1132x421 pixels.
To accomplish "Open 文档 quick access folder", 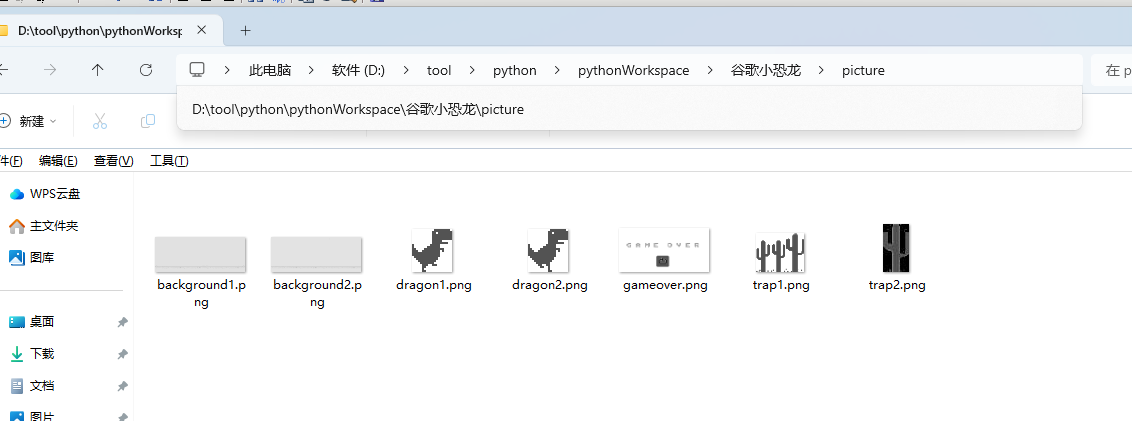I will point(32,386).
